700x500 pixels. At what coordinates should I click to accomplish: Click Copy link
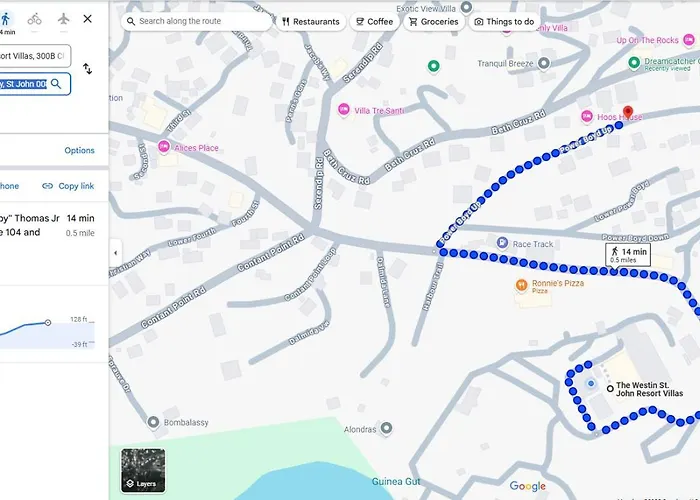68,186
